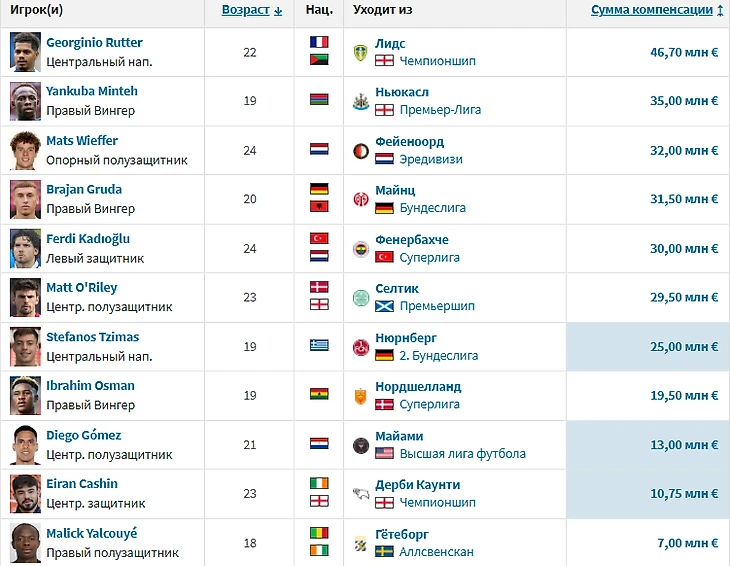Open Georginio Rutter player profile
The image size is (730, 566).
coord(94,43)
